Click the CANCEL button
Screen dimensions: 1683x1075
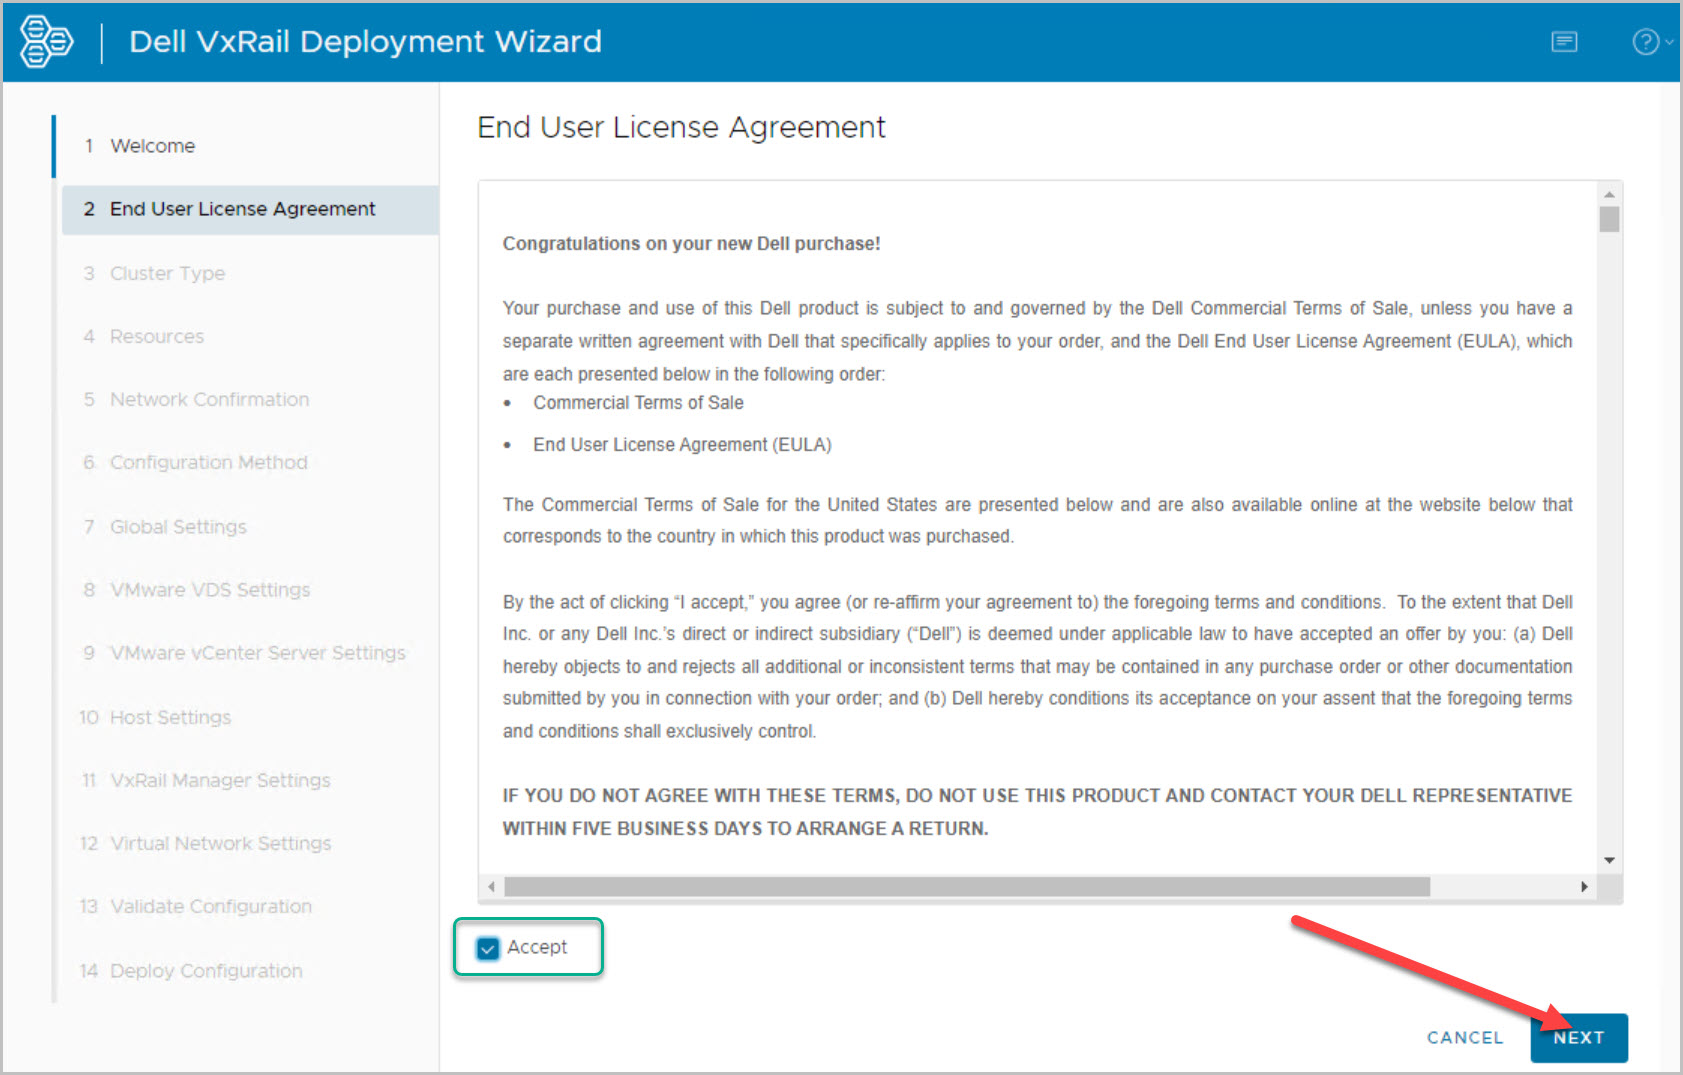1464,1038
